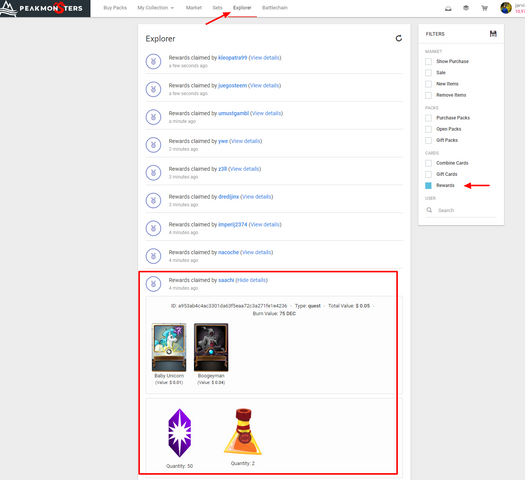Open the Buy Packs menu
The image size is (525, 480).
pyautogui.click(x=115, y=8)
